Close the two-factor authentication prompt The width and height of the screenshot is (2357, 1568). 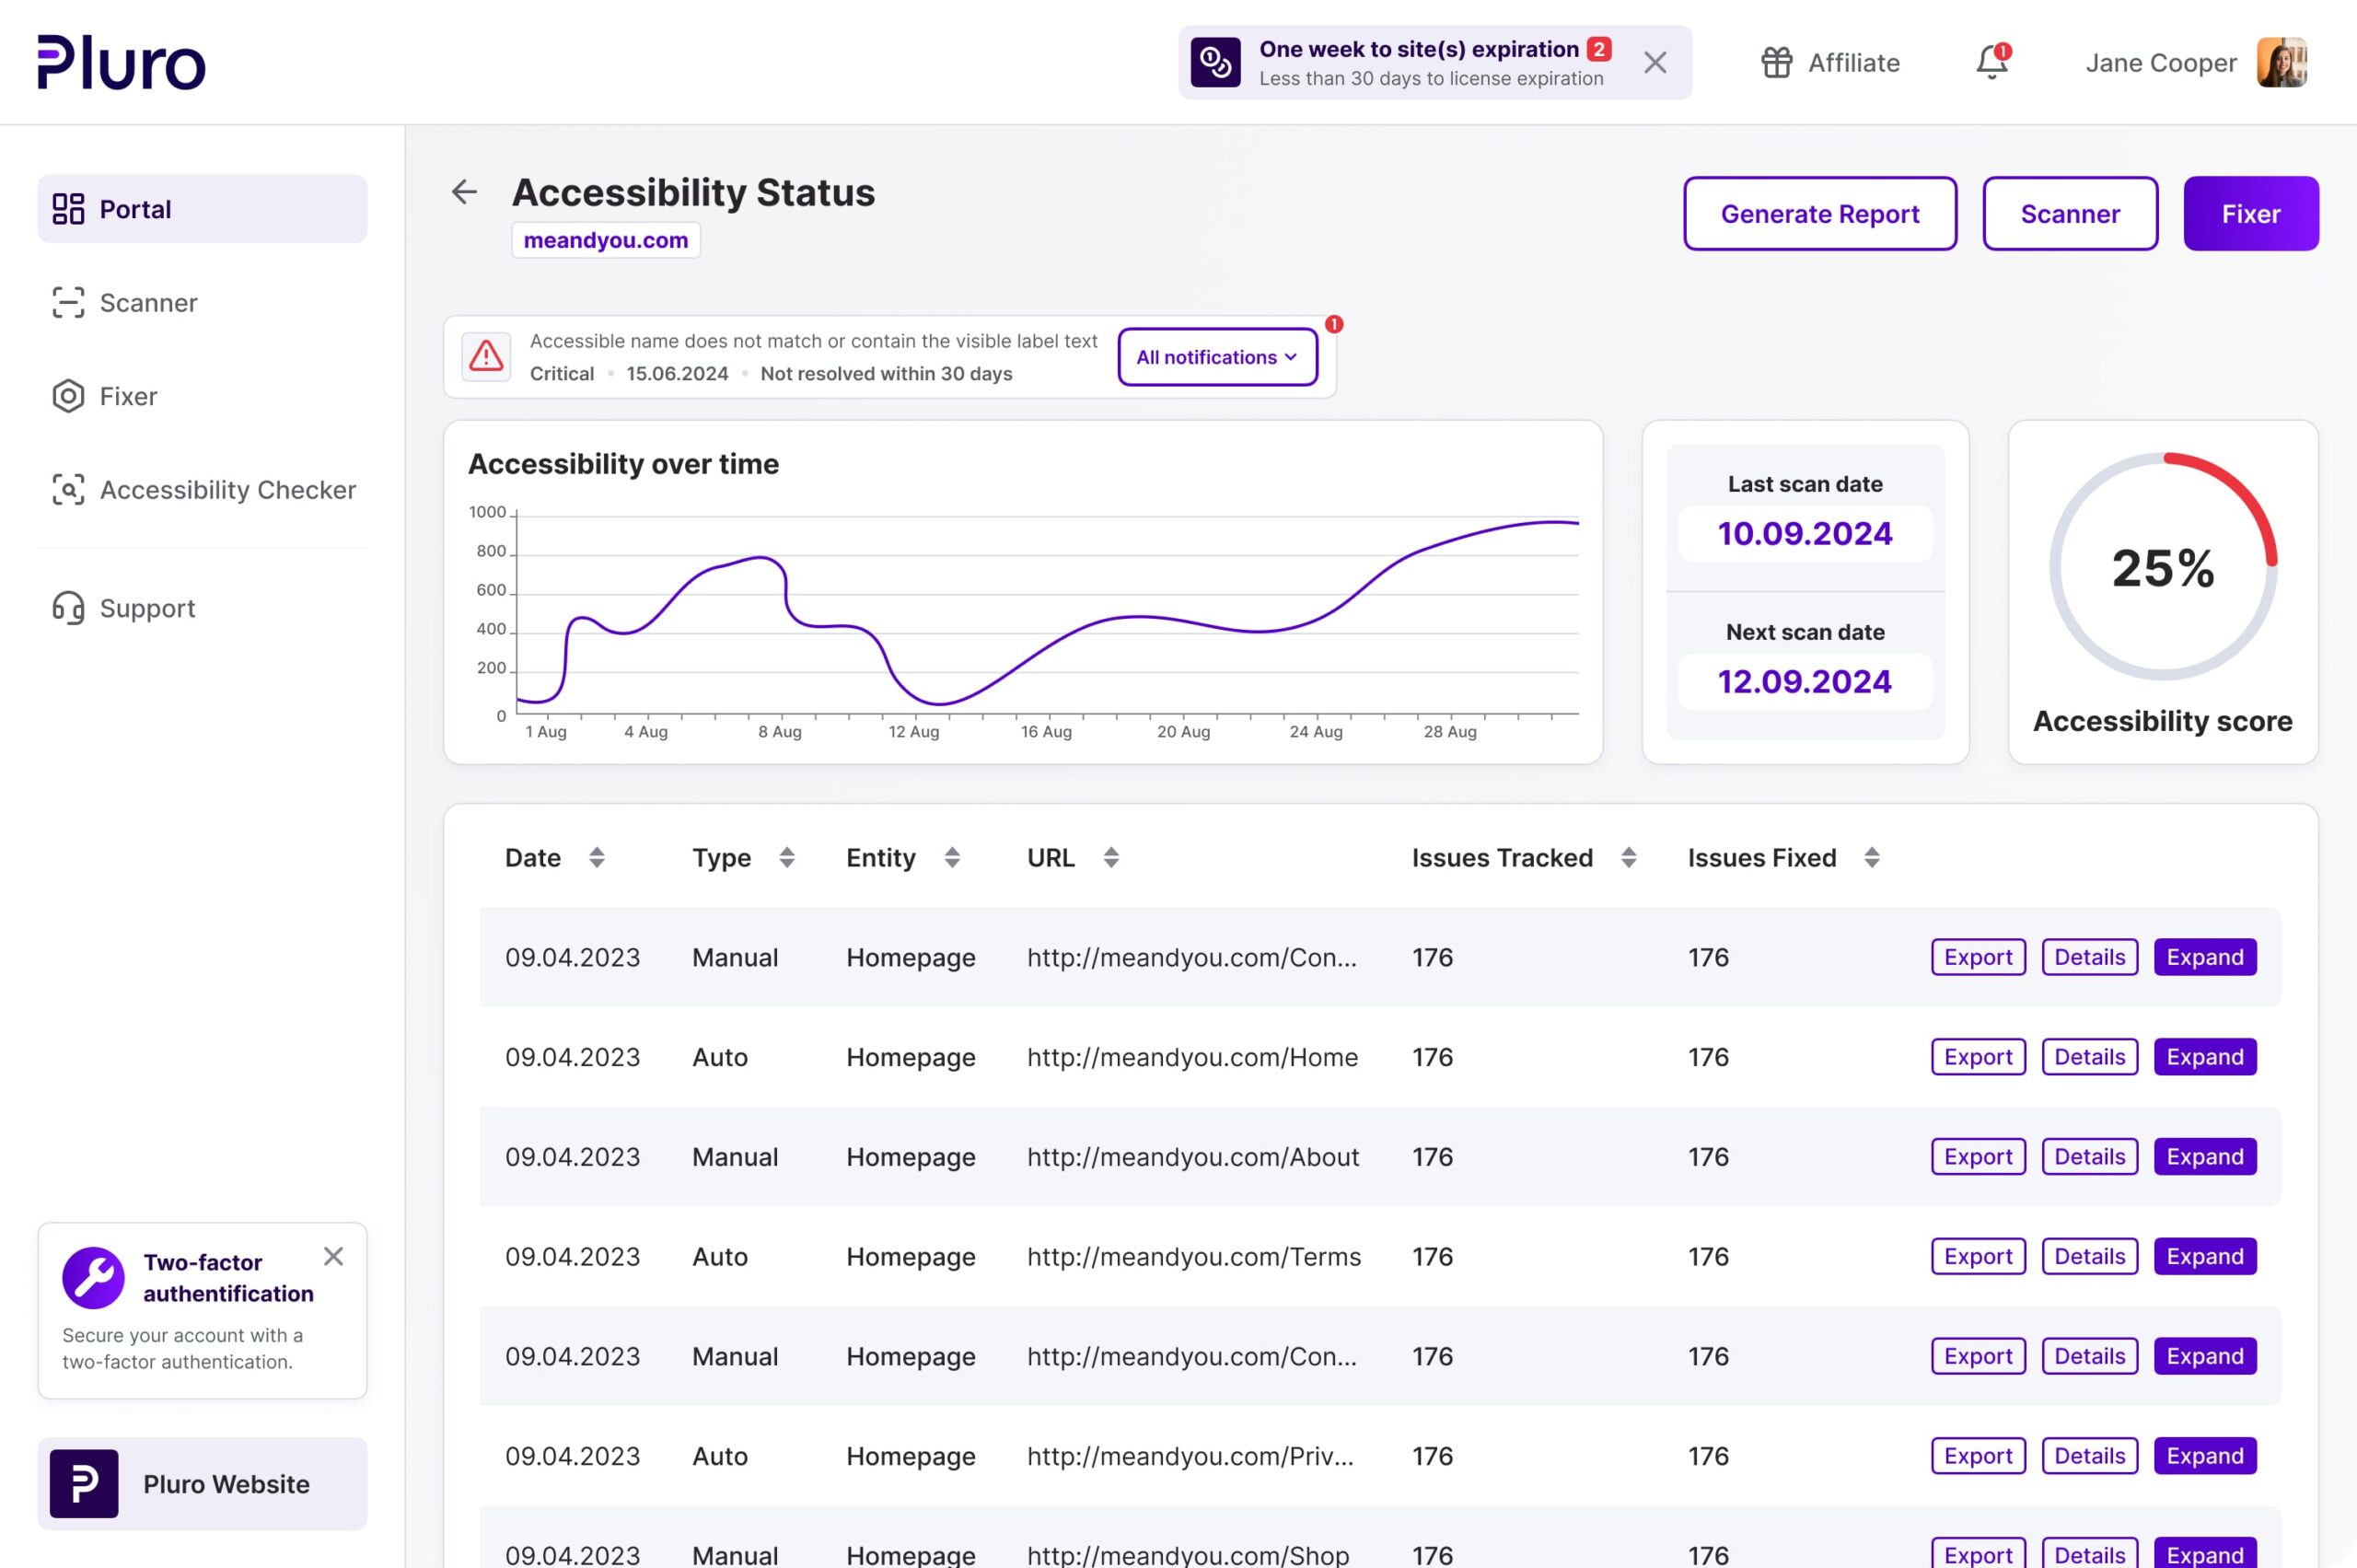click(333, 1256)
